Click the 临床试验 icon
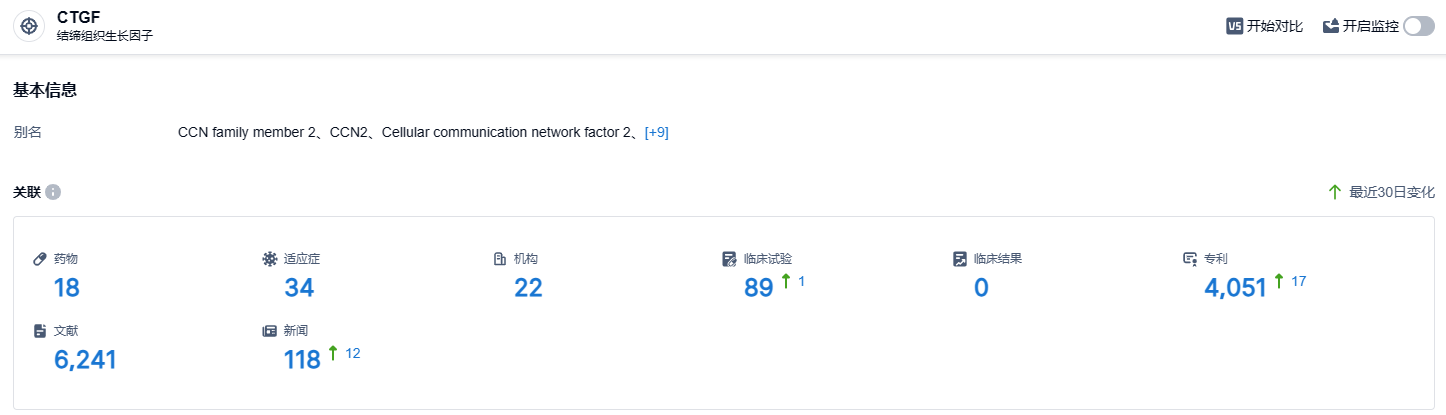The image size is (1446, 415). 729,259
